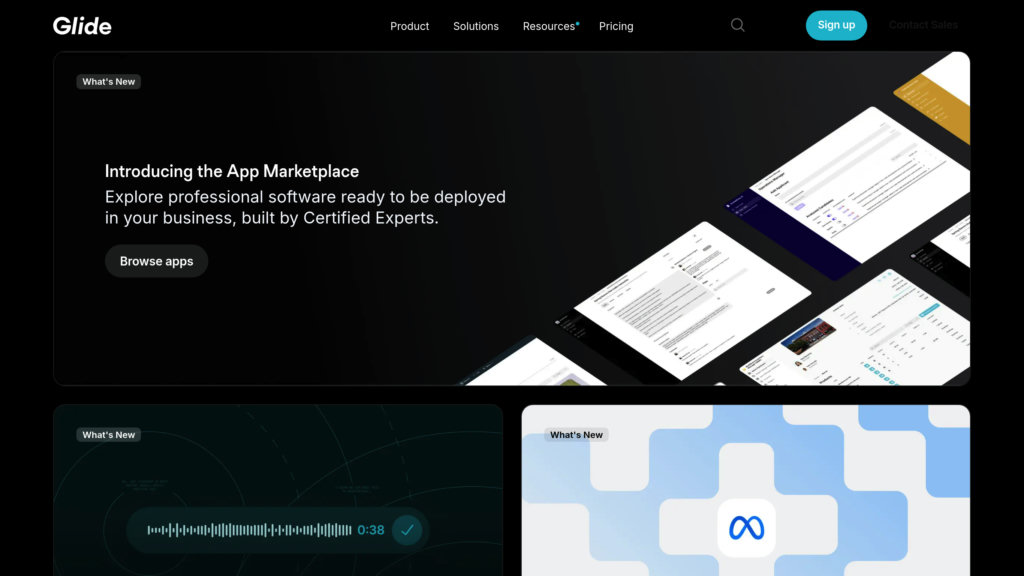Expand the Product menu
The height and width of the screenshot is (576, 1024).
tap(409, 26)
